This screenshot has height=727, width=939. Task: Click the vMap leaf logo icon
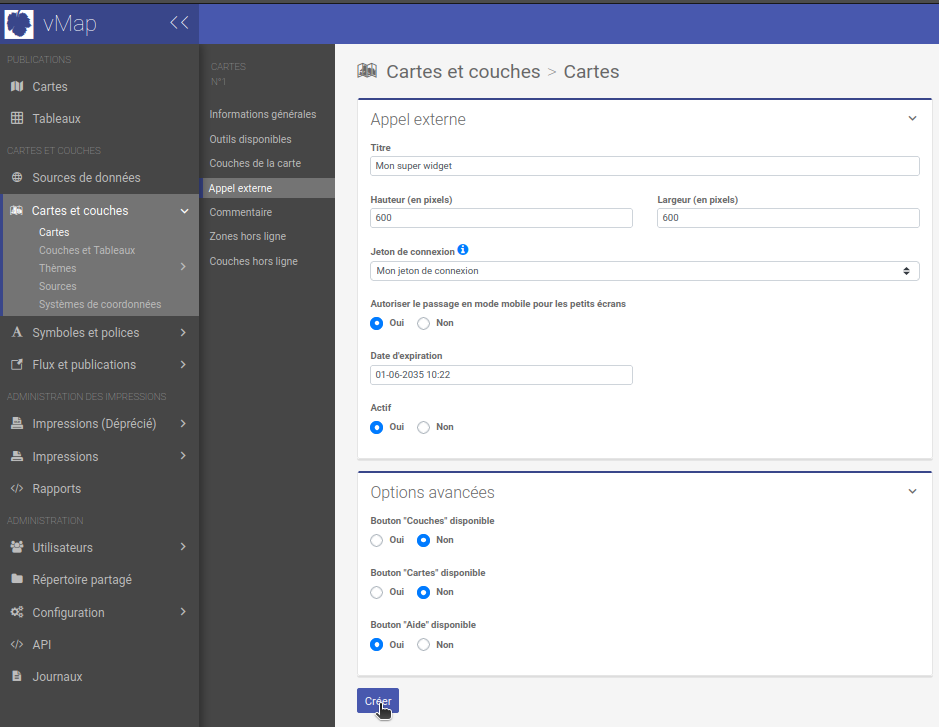tap(20, 22)
